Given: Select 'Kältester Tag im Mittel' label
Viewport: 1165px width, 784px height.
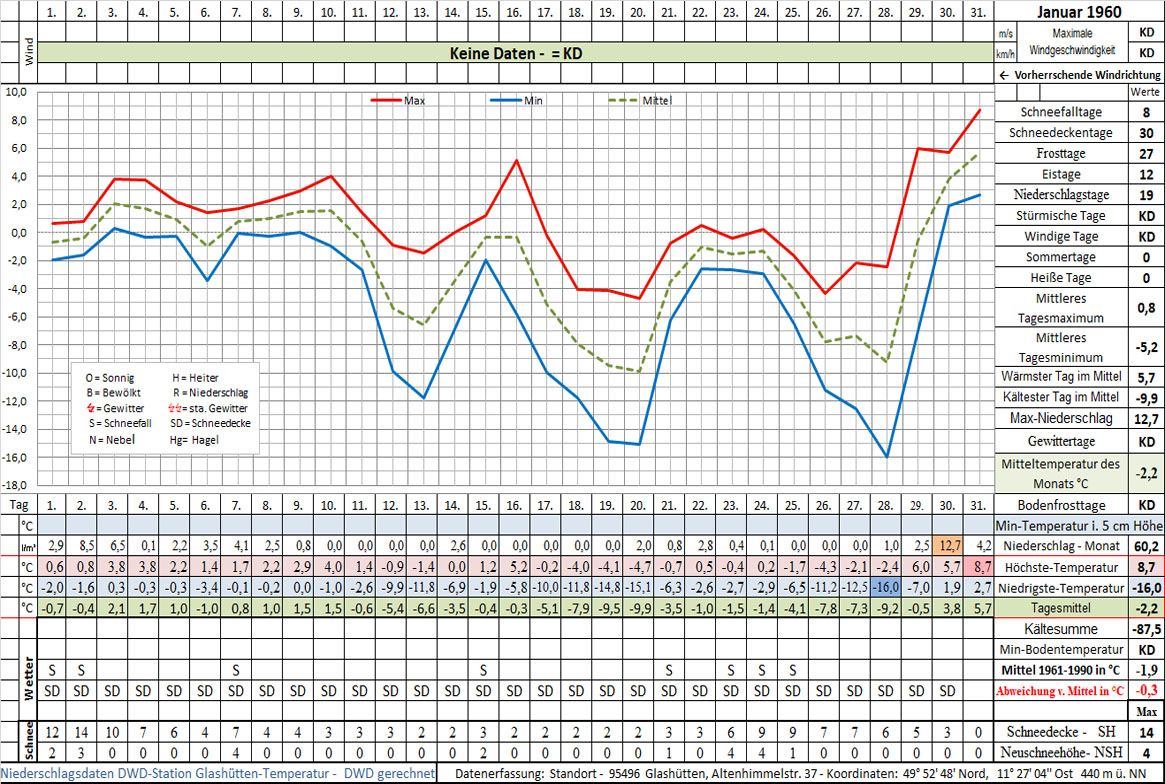Looking at the screenshot, I should pos(1061,397).
